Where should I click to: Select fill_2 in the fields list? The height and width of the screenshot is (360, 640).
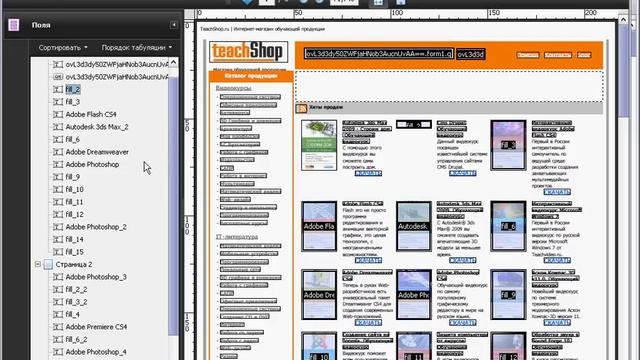pyautogui.click(x=73, y=89)
